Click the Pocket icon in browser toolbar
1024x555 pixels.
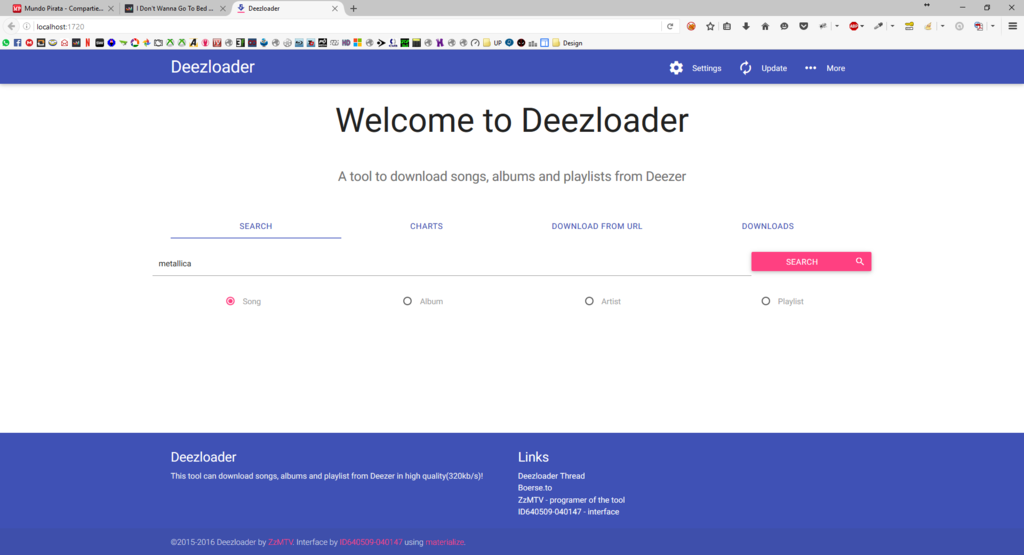pos(803,26)
